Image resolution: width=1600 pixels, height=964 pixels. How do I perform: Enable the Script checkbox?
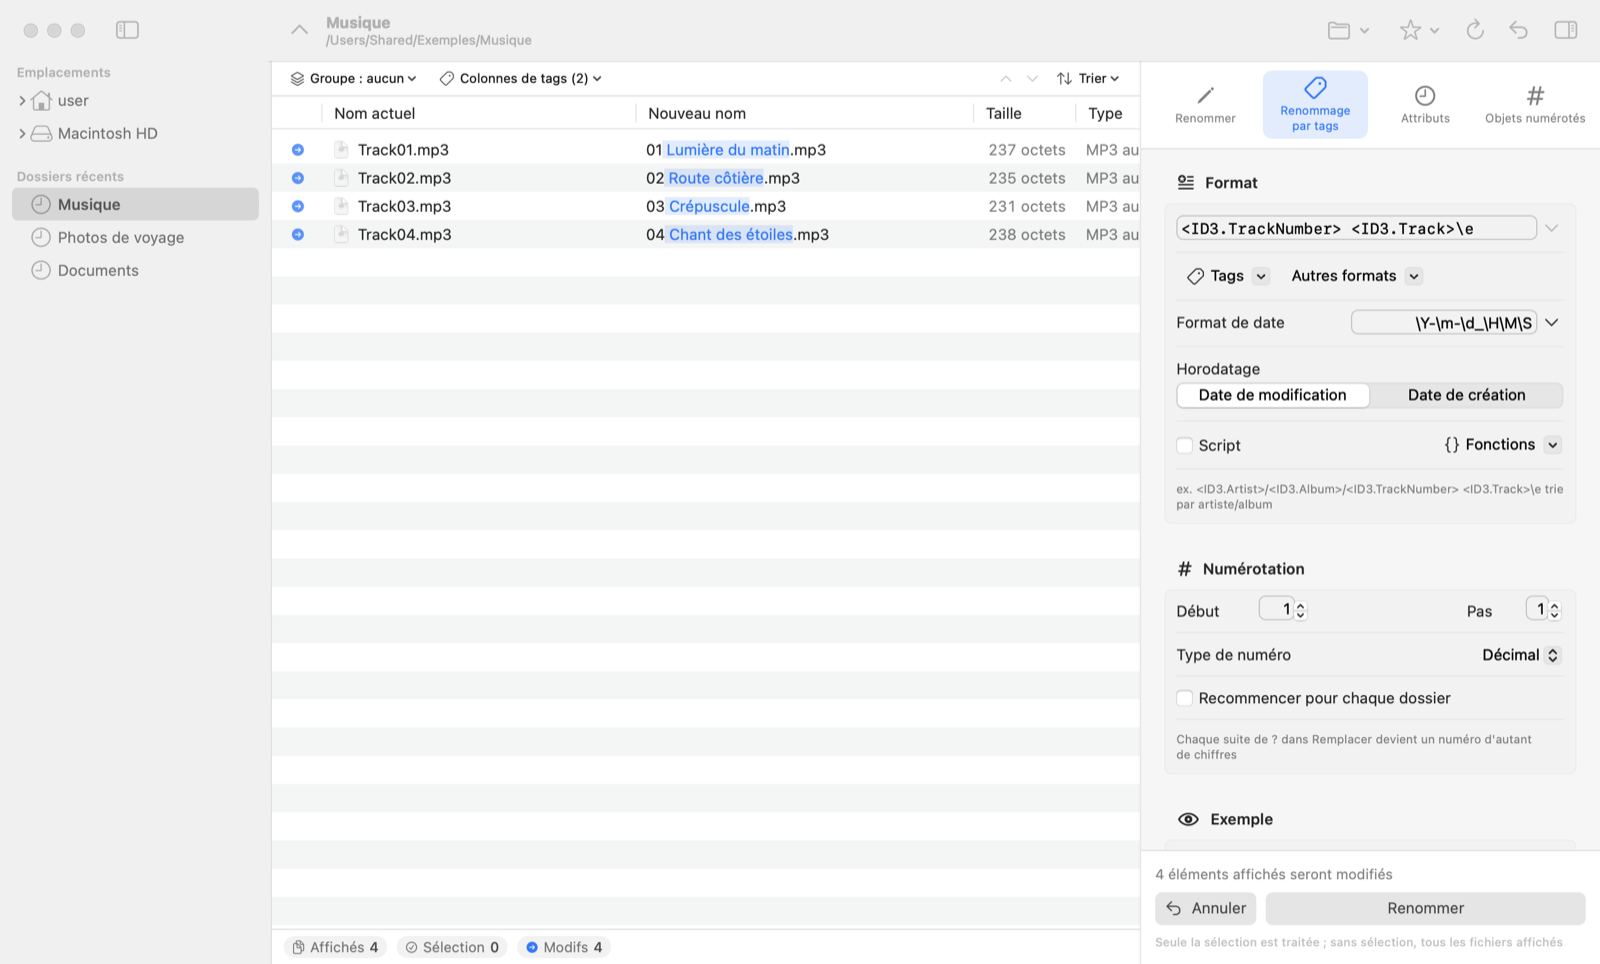pos(1185,446)
